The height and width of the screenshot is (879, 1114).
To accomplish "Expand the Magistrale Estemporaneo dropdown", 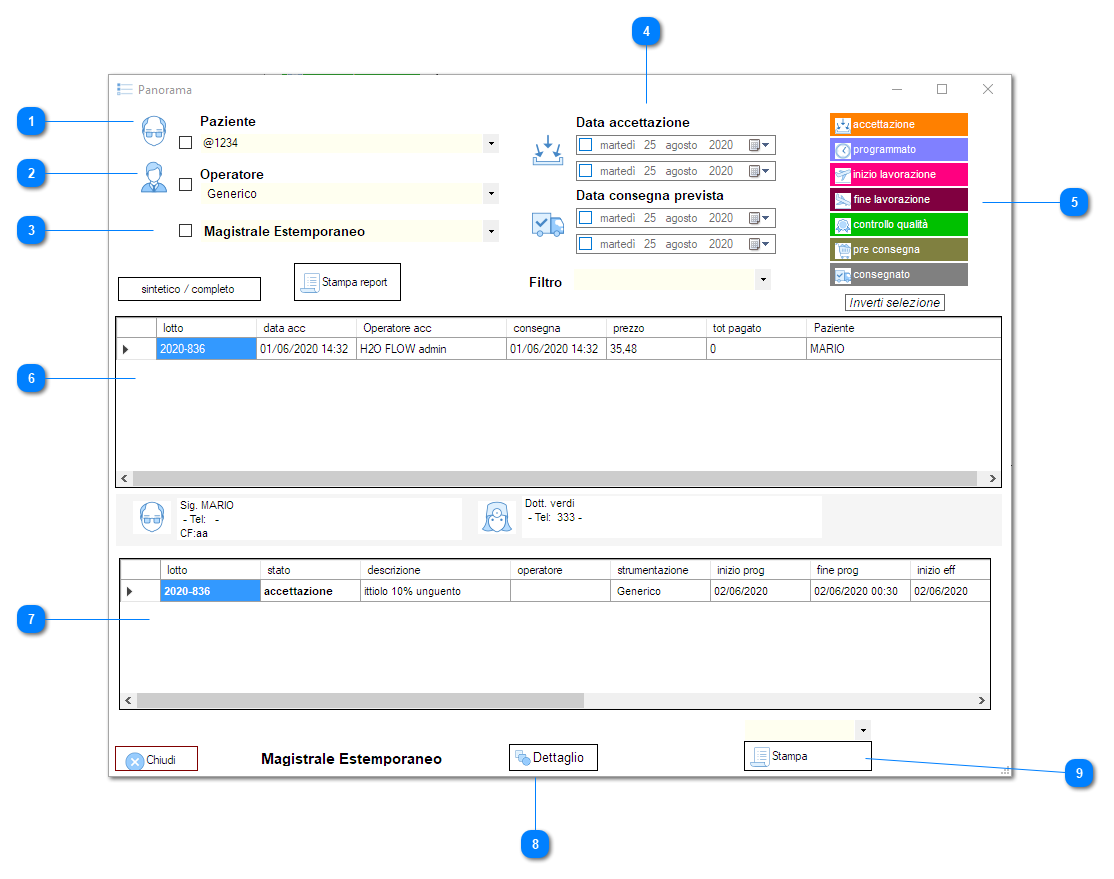I will pos(491,231).
